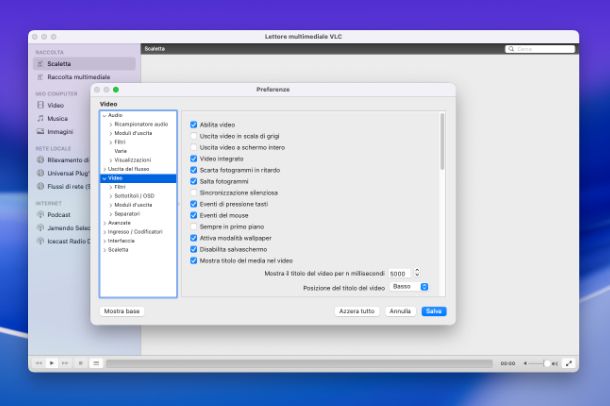Screen dimensions: 610x406
Task: Toggle the playlist view button
Action: pyautogui.click(x=96, y=363)
